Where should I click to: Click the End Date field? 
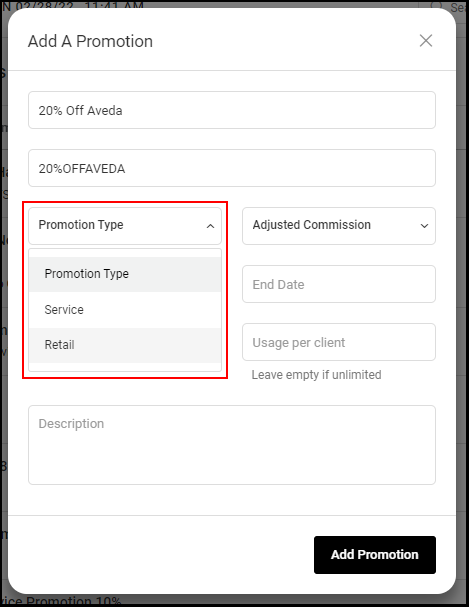click(339, 284)
